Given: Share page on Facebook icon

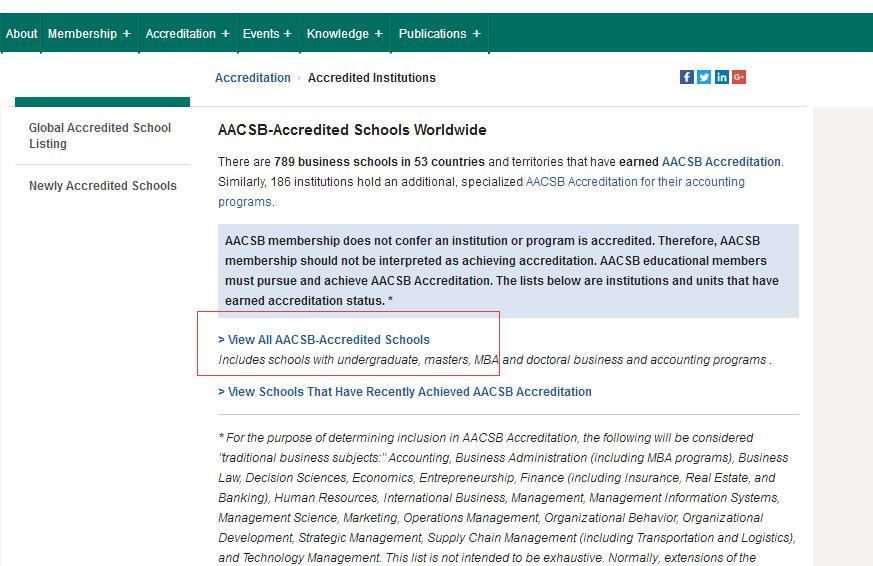Looking at the screenshot, I should [x=686, y=77].
